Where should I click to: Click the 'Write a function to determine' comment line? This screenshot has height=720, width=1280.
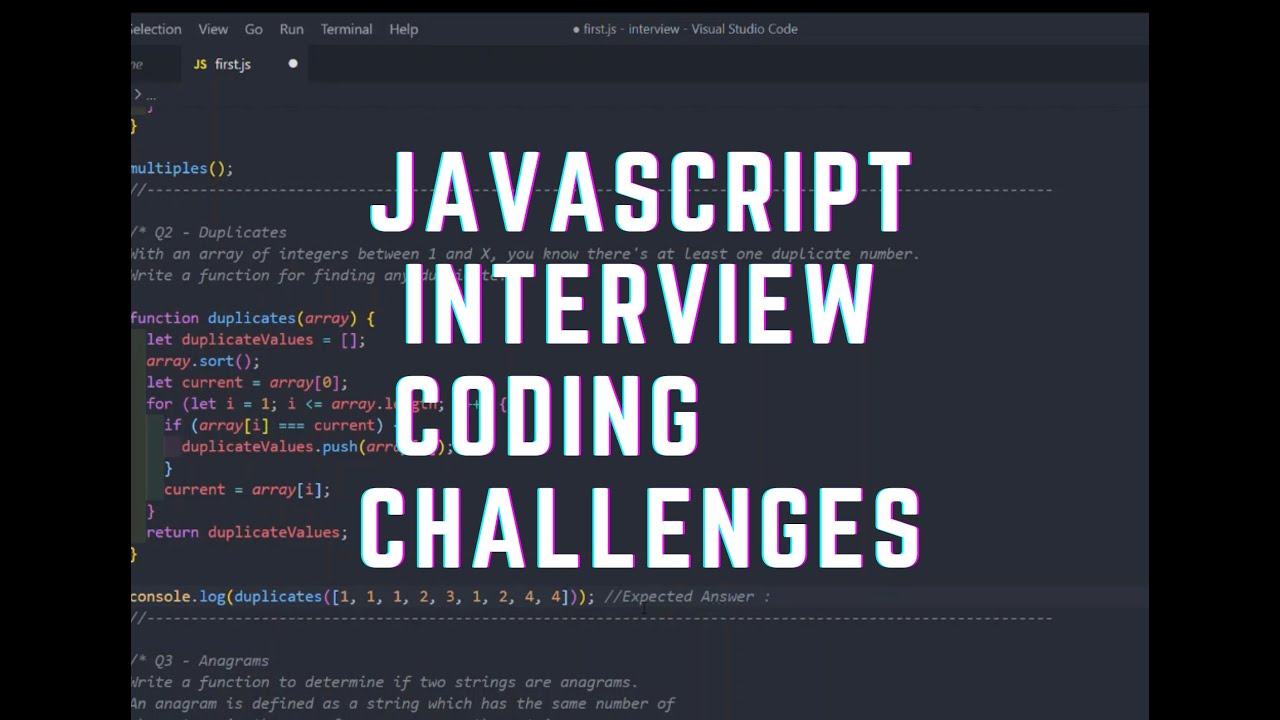[x=384, y=682]
